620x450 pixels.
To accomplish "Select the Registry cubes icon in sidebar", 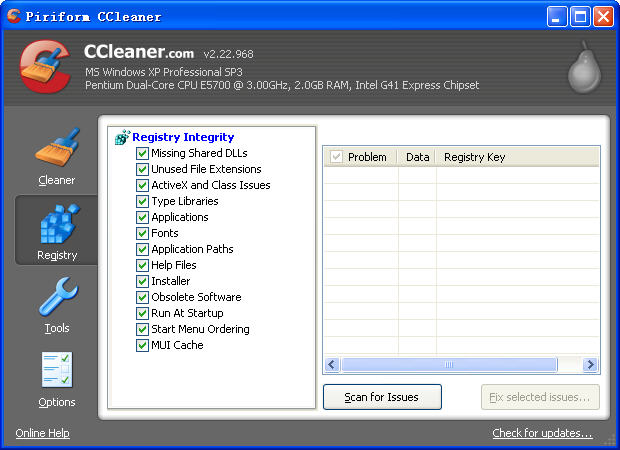I will [x=57, y=224].
